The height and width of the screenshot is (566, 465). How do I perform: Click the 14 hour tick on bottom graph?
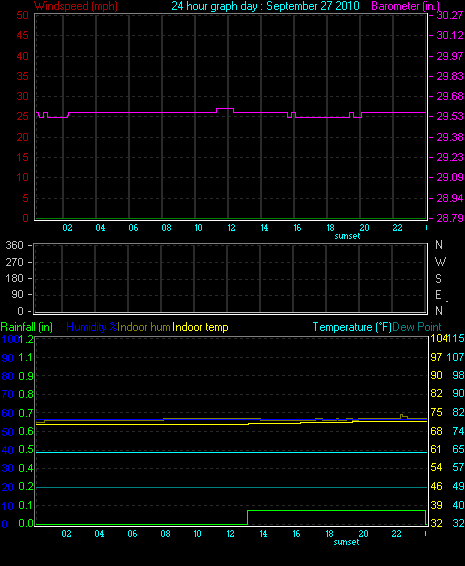pyautogui.click(x=264, y=534)
